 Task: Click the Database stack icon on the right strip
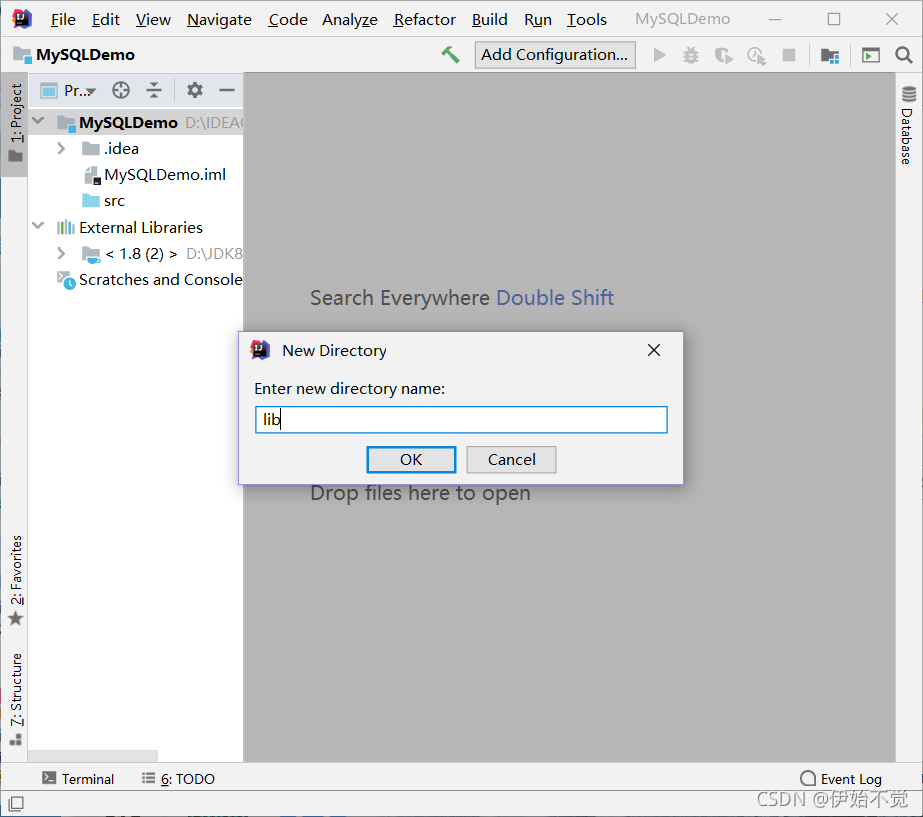(909, 94)
